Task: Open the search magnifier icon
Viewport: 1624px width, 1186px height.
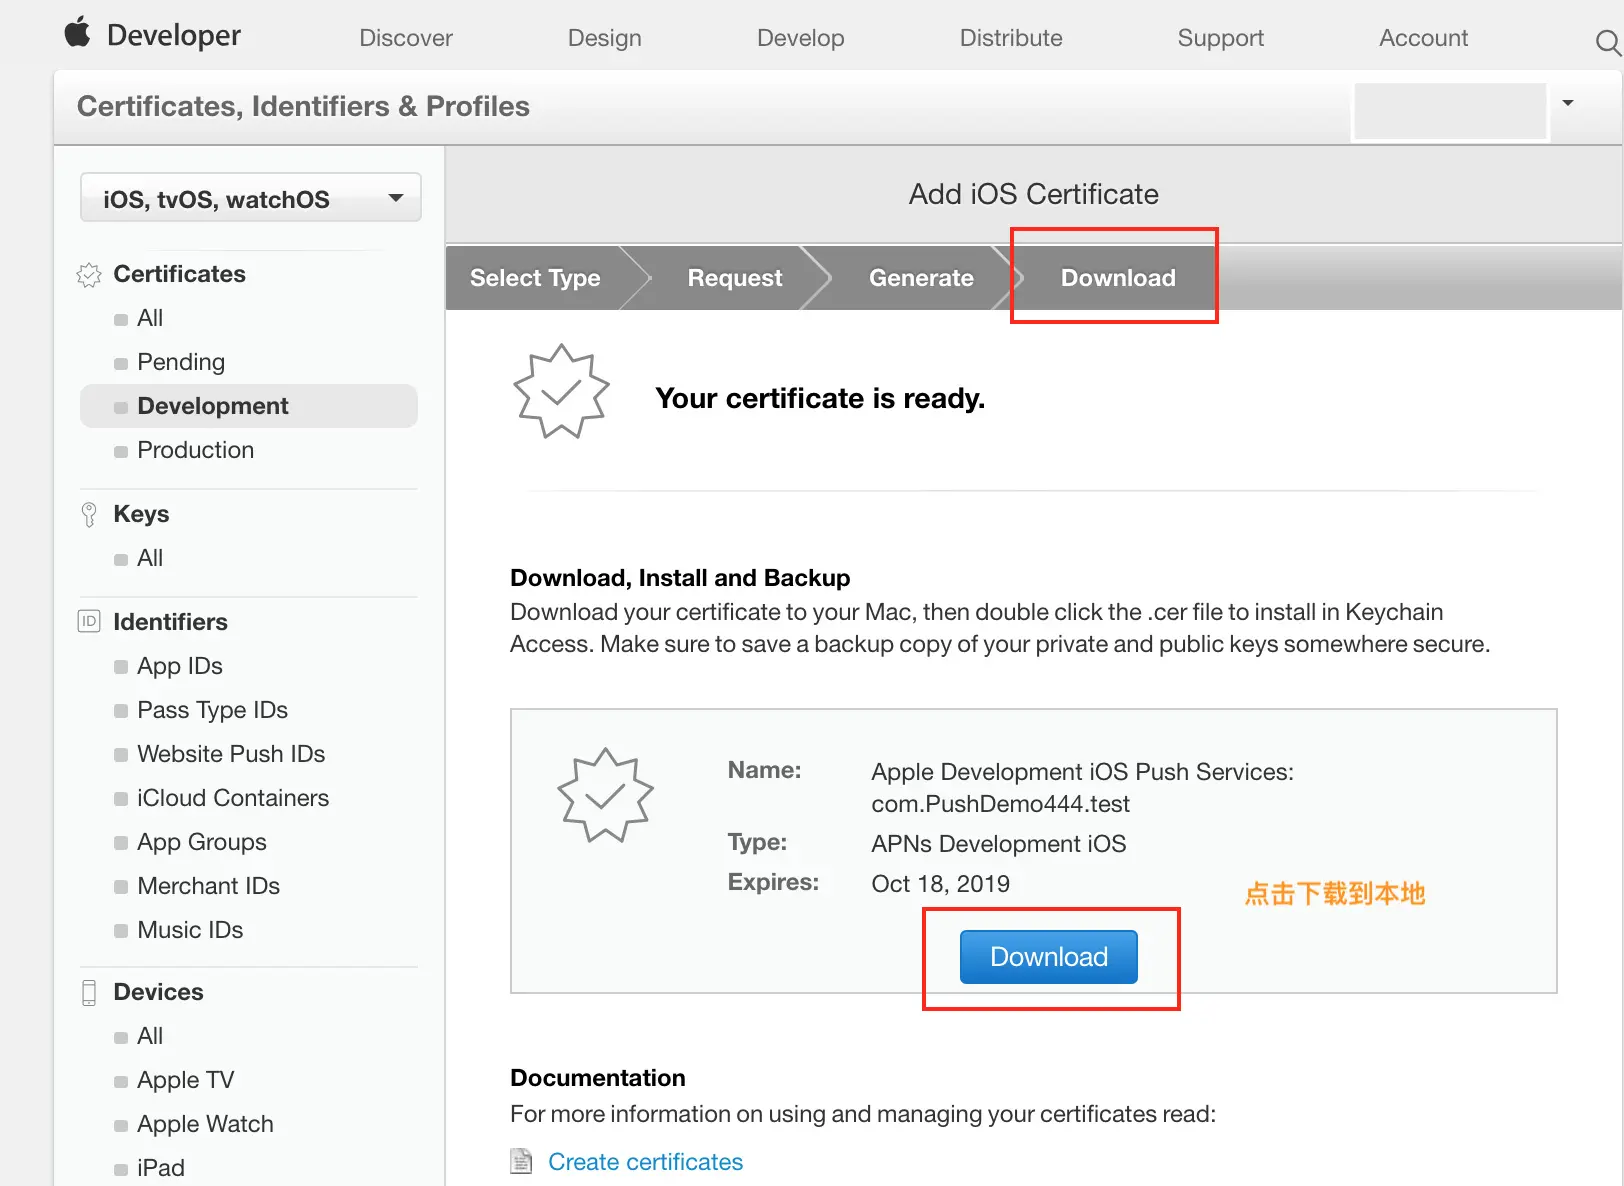Action: pyautogui.click(x=1608, y=42)
